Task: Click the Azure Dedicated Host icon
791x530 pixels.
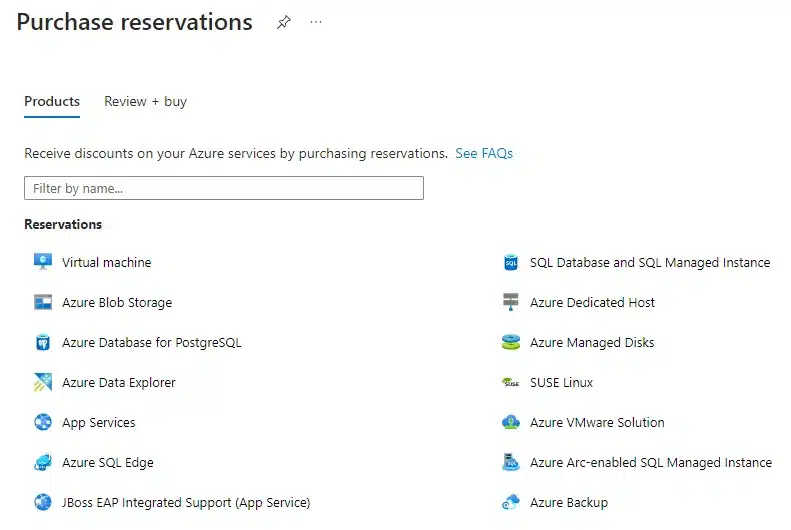Action: point(511,302)
